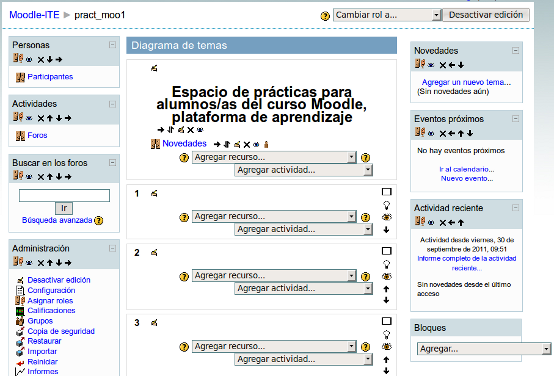Open help icon next to Cambiar rol a
The width and height of the screenshot is (554, 376).
[x=325, y=16]
